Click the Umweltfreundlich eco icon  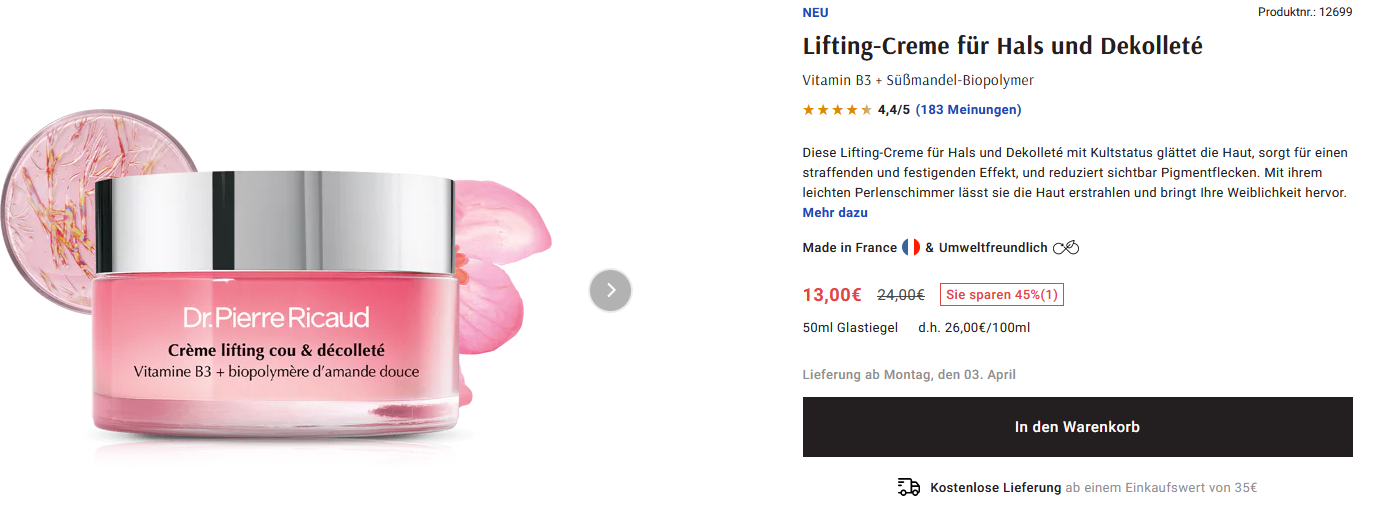coord(1066,248)
